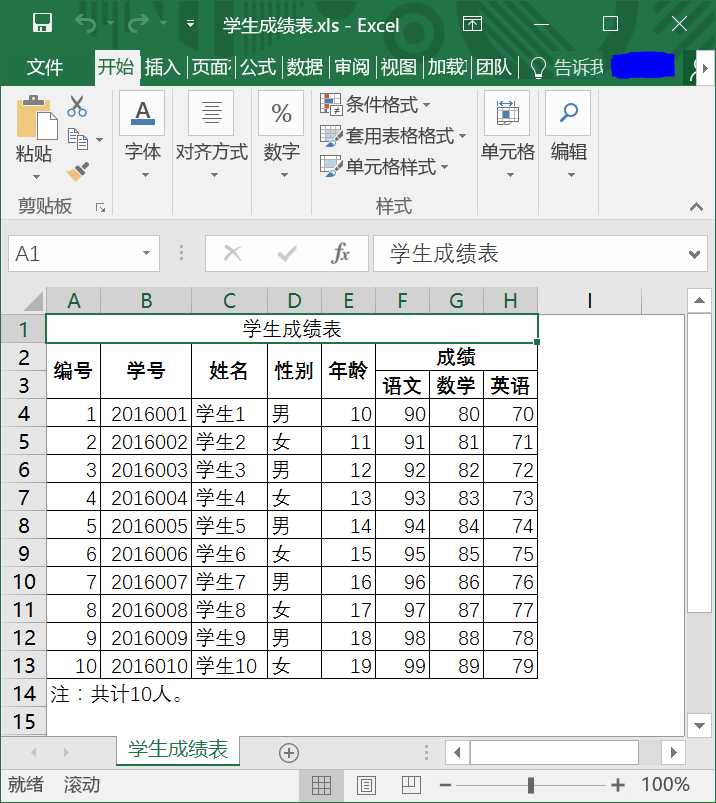Click the formula bar Cancel X icon
This screenshot has width=716, height=803.
point(233,253)
